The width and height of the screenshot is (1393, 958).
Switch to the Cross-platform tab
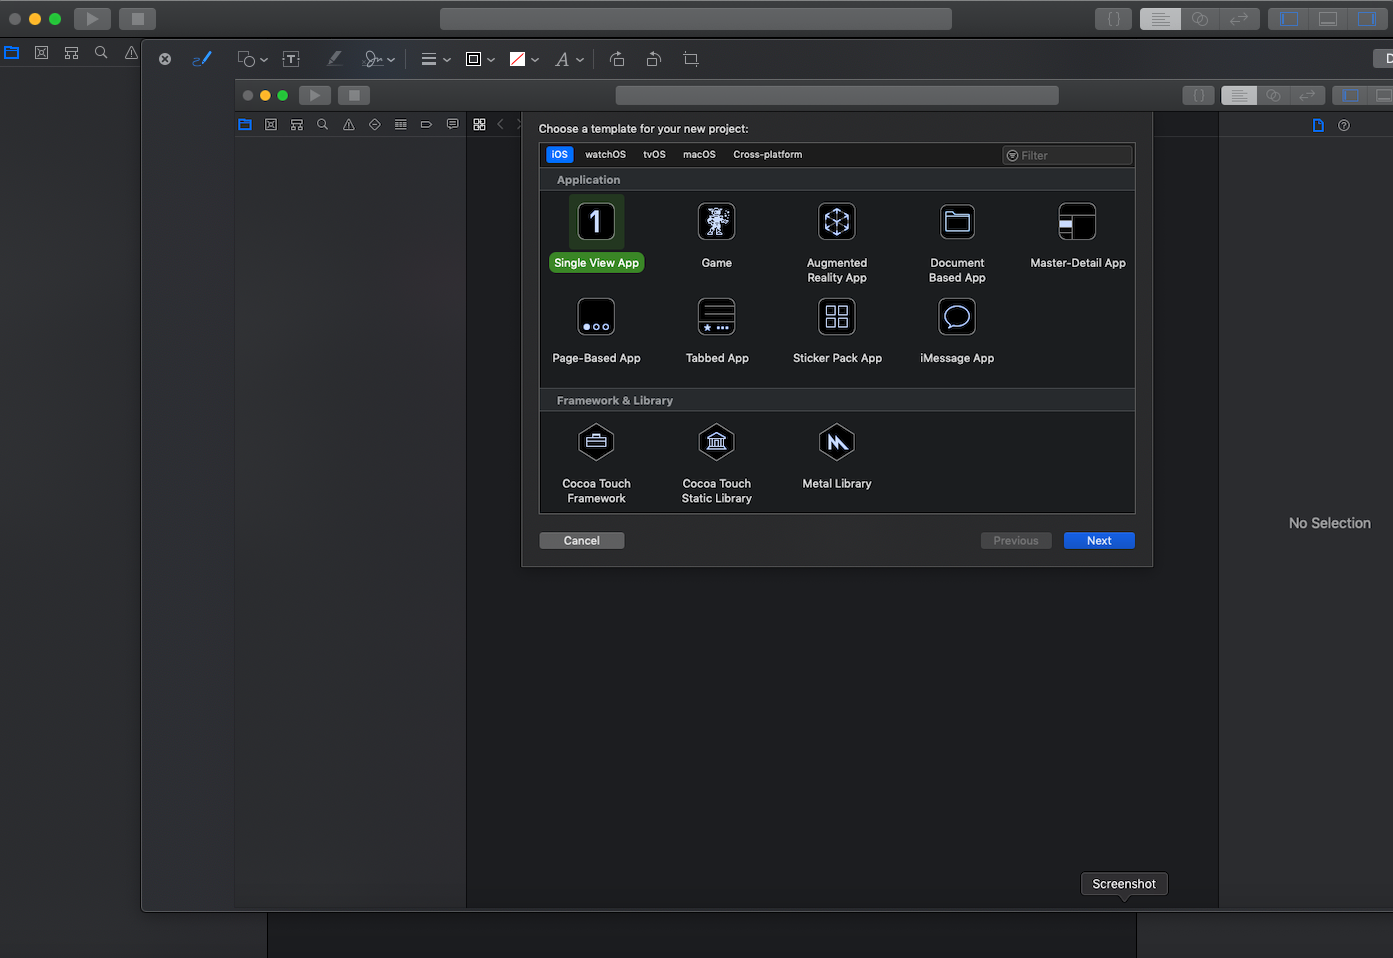click(x=767, y=154)
